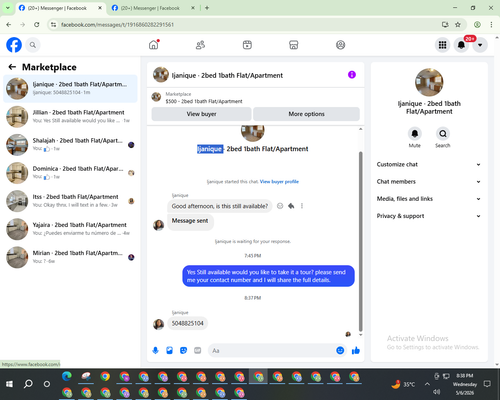Open Microsoft Edge from taskbar
Image resolution: width=500 pixels, height=400 pixels.
(x=67, y=376)
